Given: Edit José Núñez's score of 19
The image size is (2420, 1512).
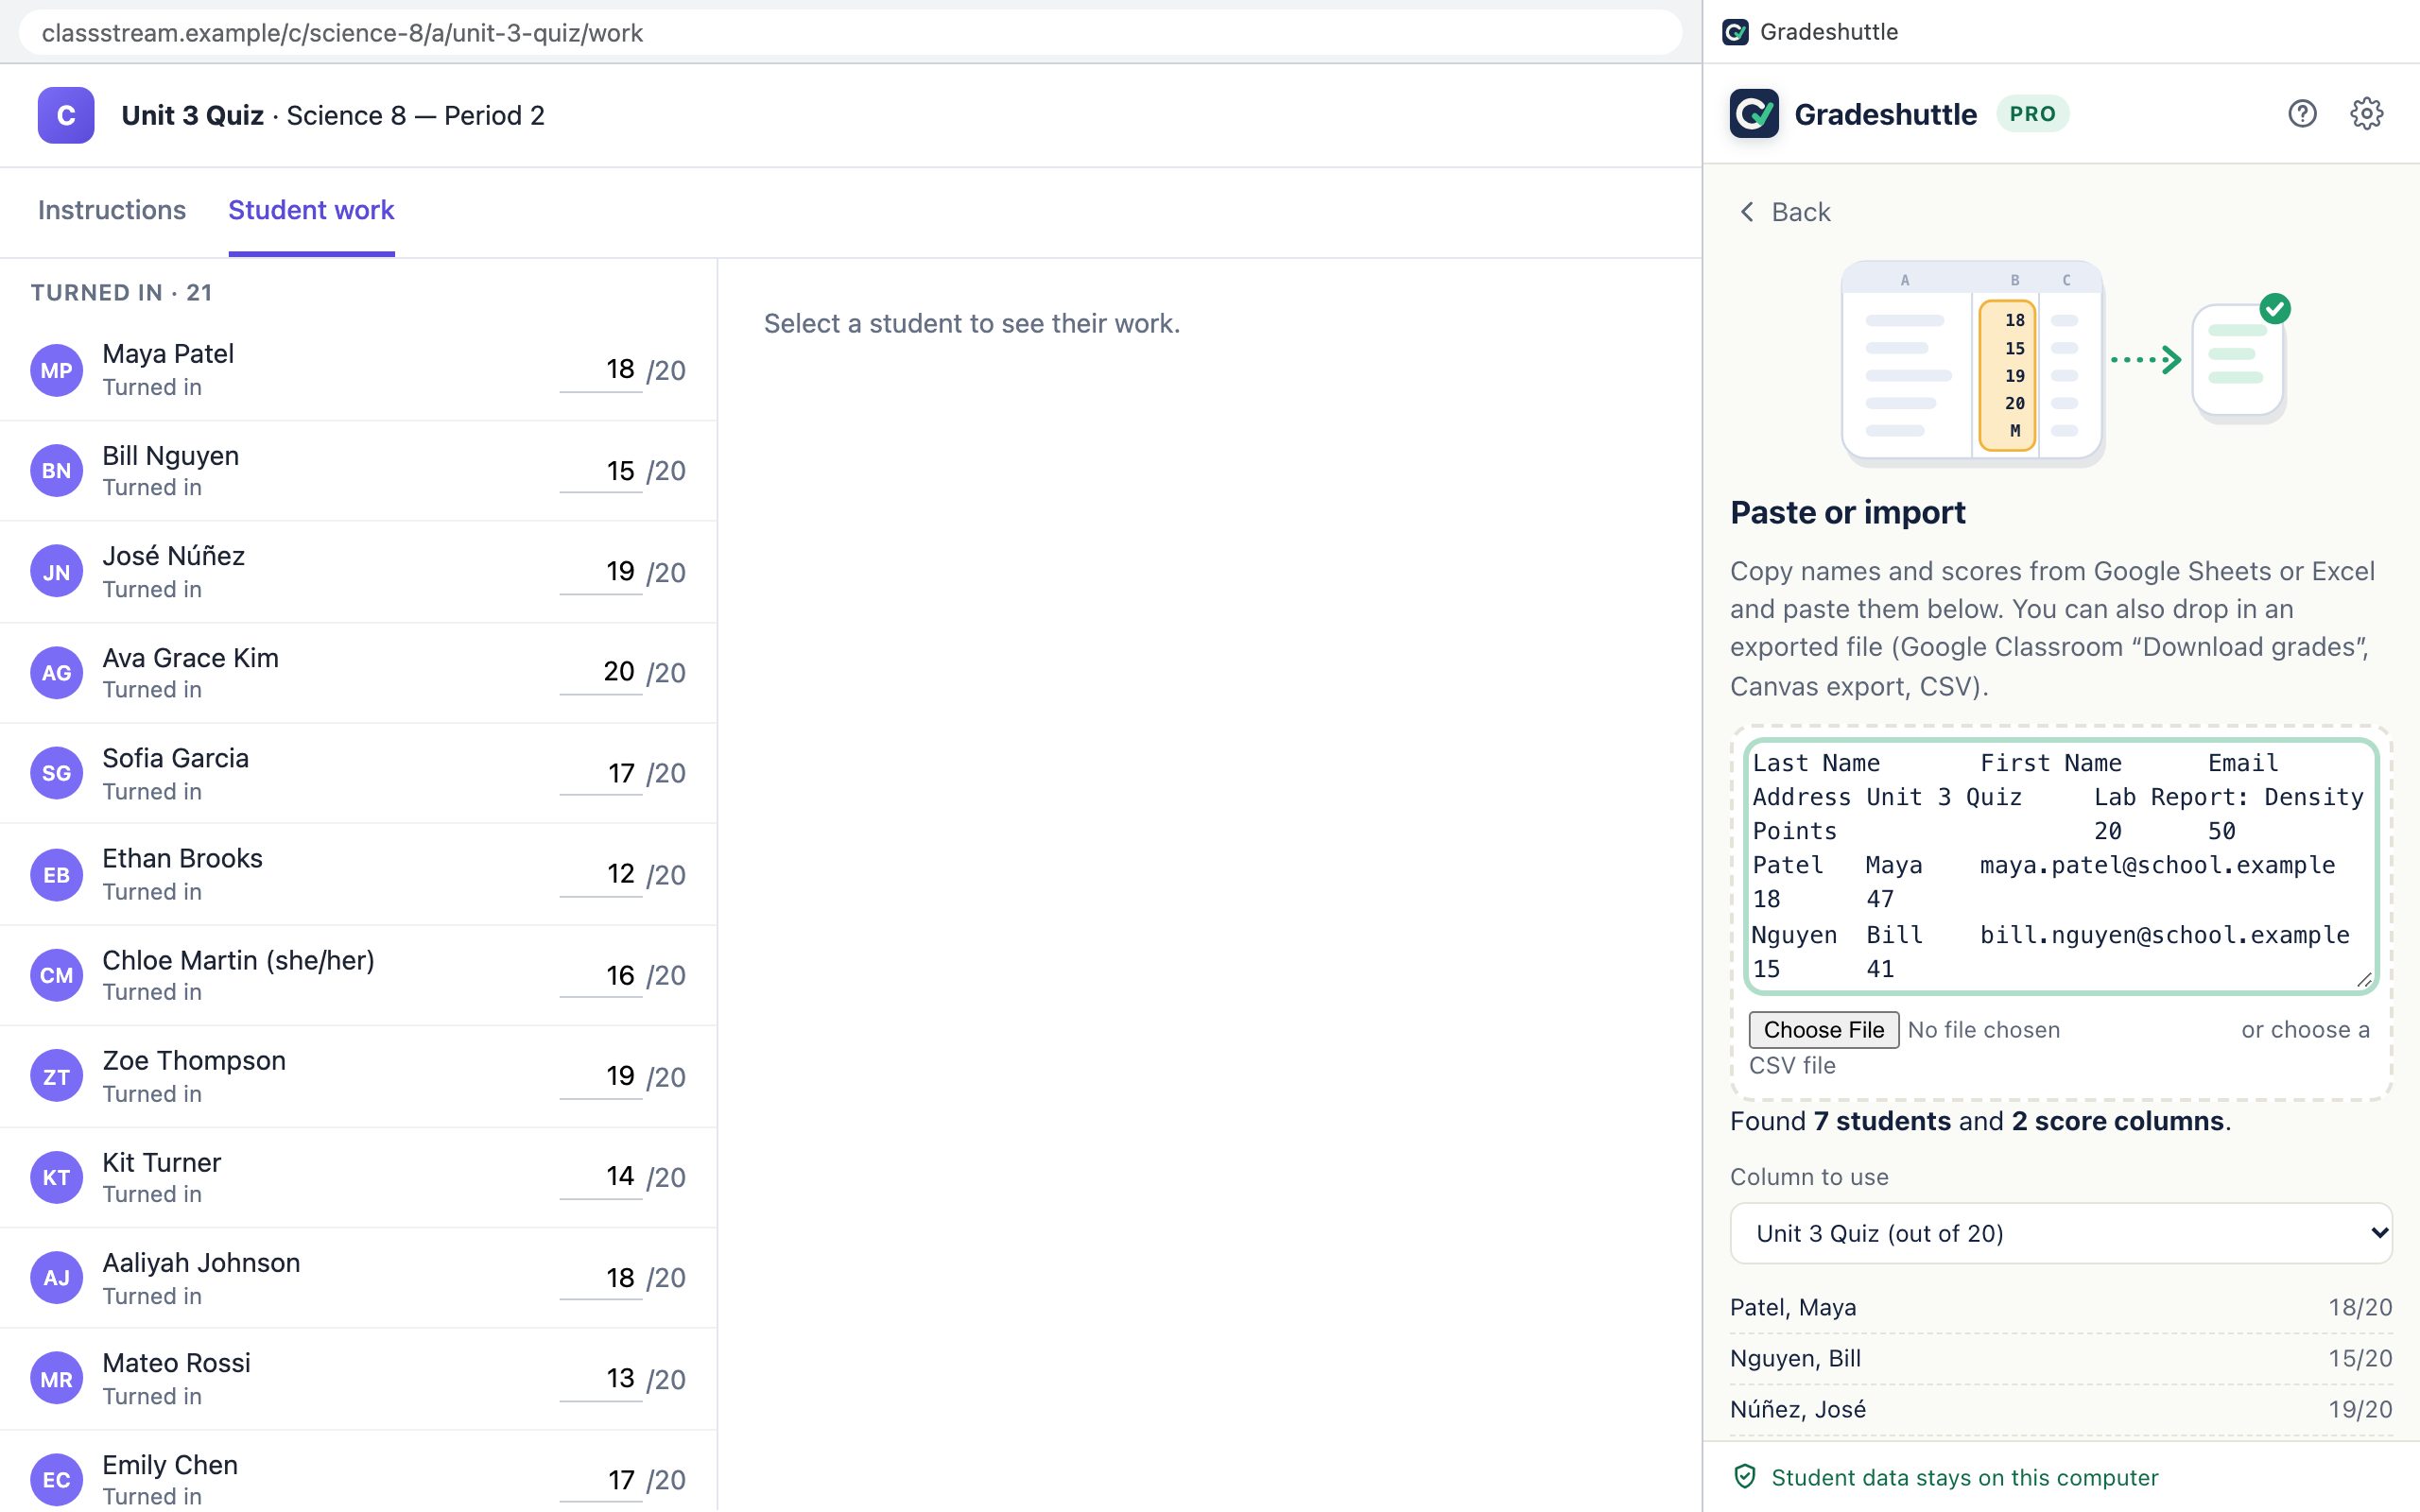Looking at the screenshot, I should (x=600, y=572).
